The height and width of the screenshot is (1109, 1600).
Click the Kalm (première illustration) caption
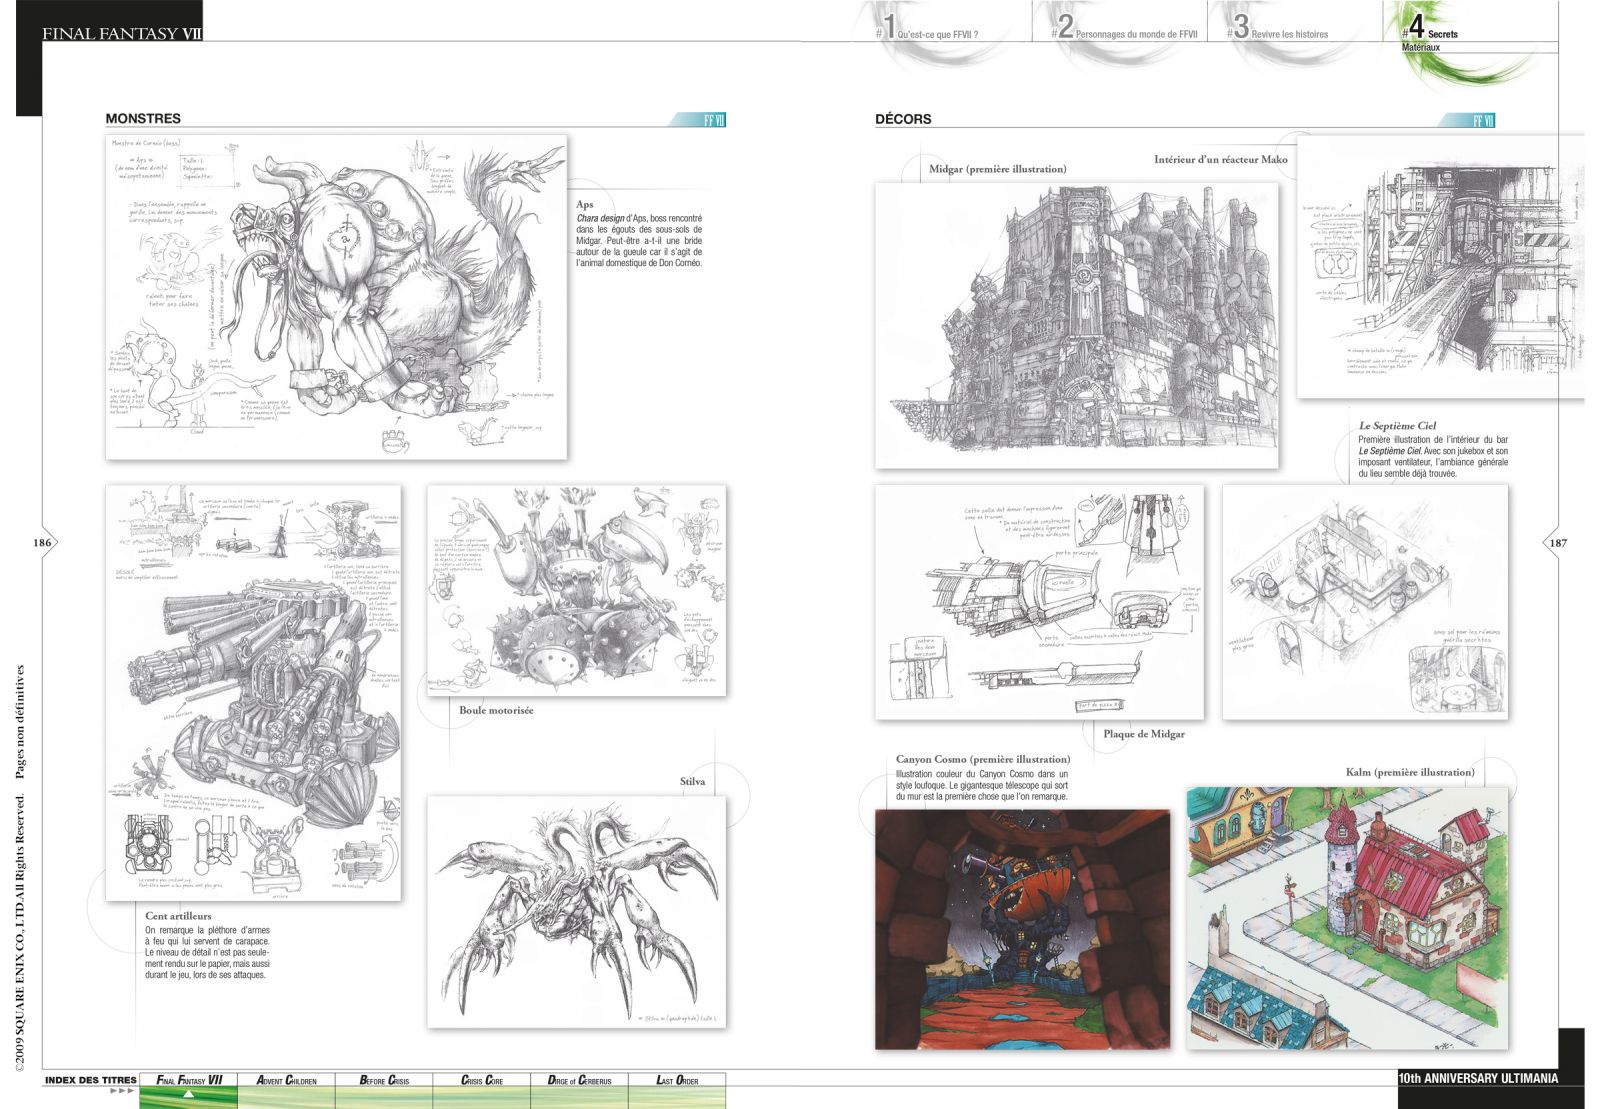[x=1410, y=772]
